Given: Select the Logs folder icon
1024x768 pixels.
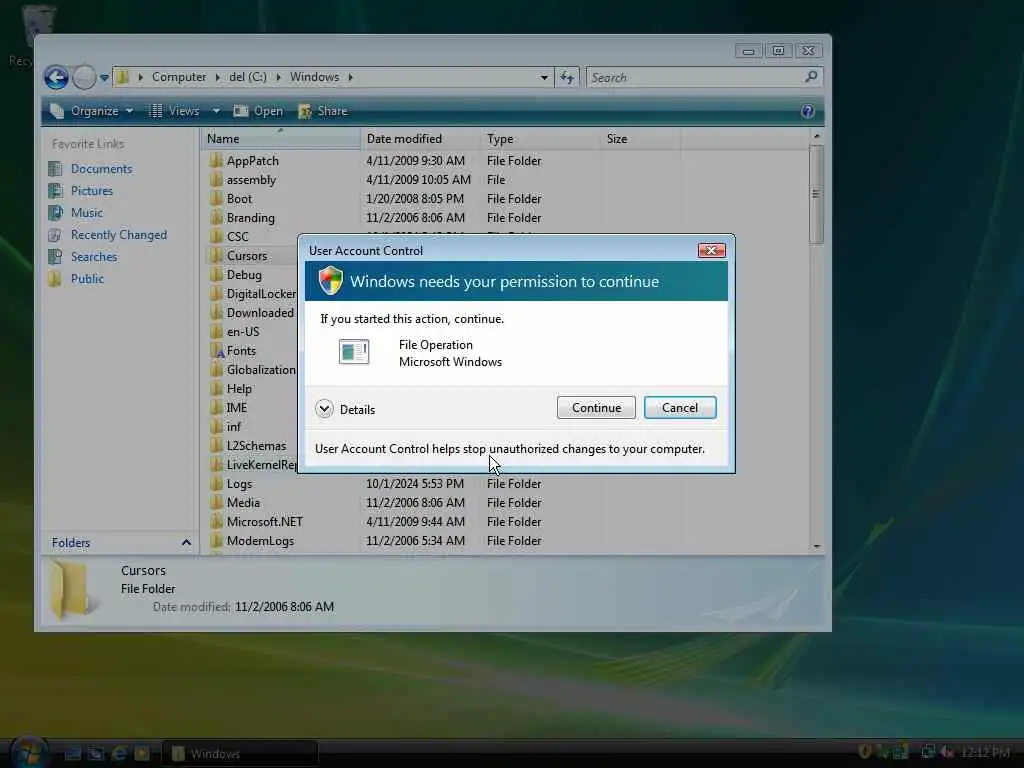Looking at the screenshot, I should pyautogui.click(x=216, y=484).
